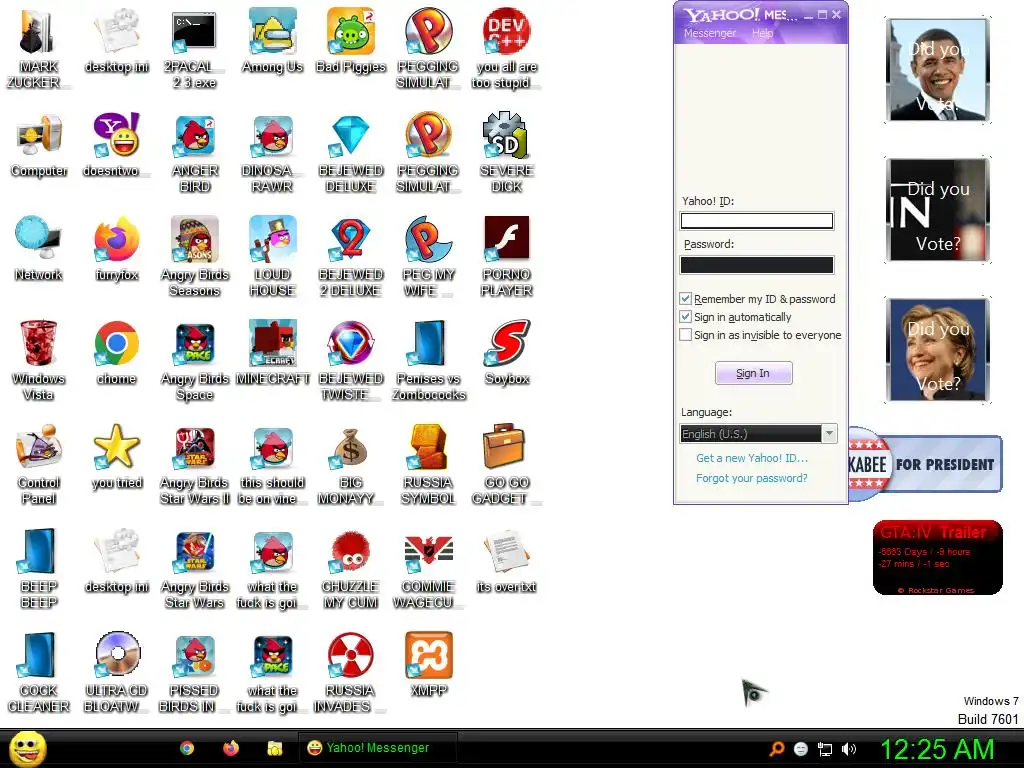Click the Sign In button
This screenshot has width=1024, height=768.
[754, 373]
